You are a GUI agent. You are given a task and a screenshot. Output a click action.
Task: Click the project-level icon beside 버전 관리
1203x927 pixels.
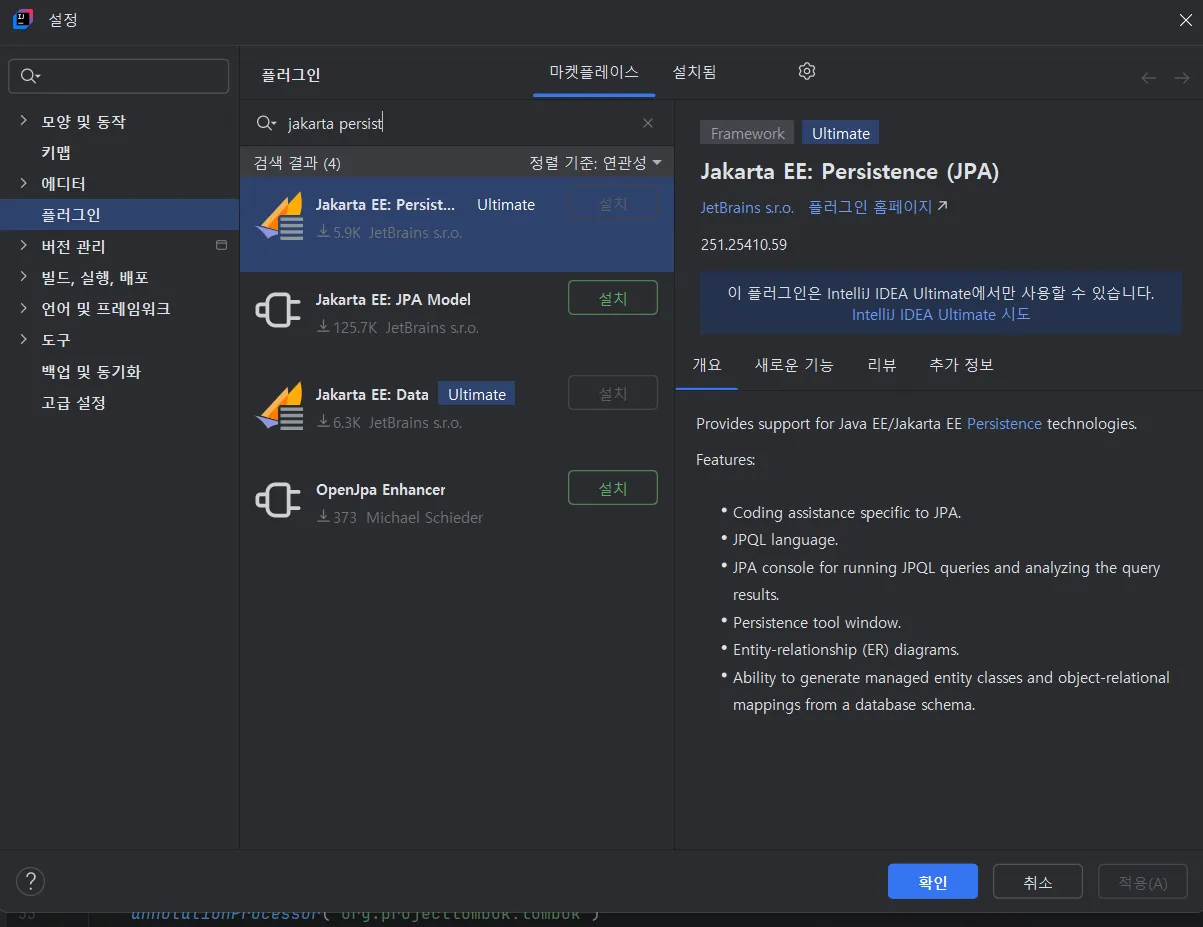222,245
